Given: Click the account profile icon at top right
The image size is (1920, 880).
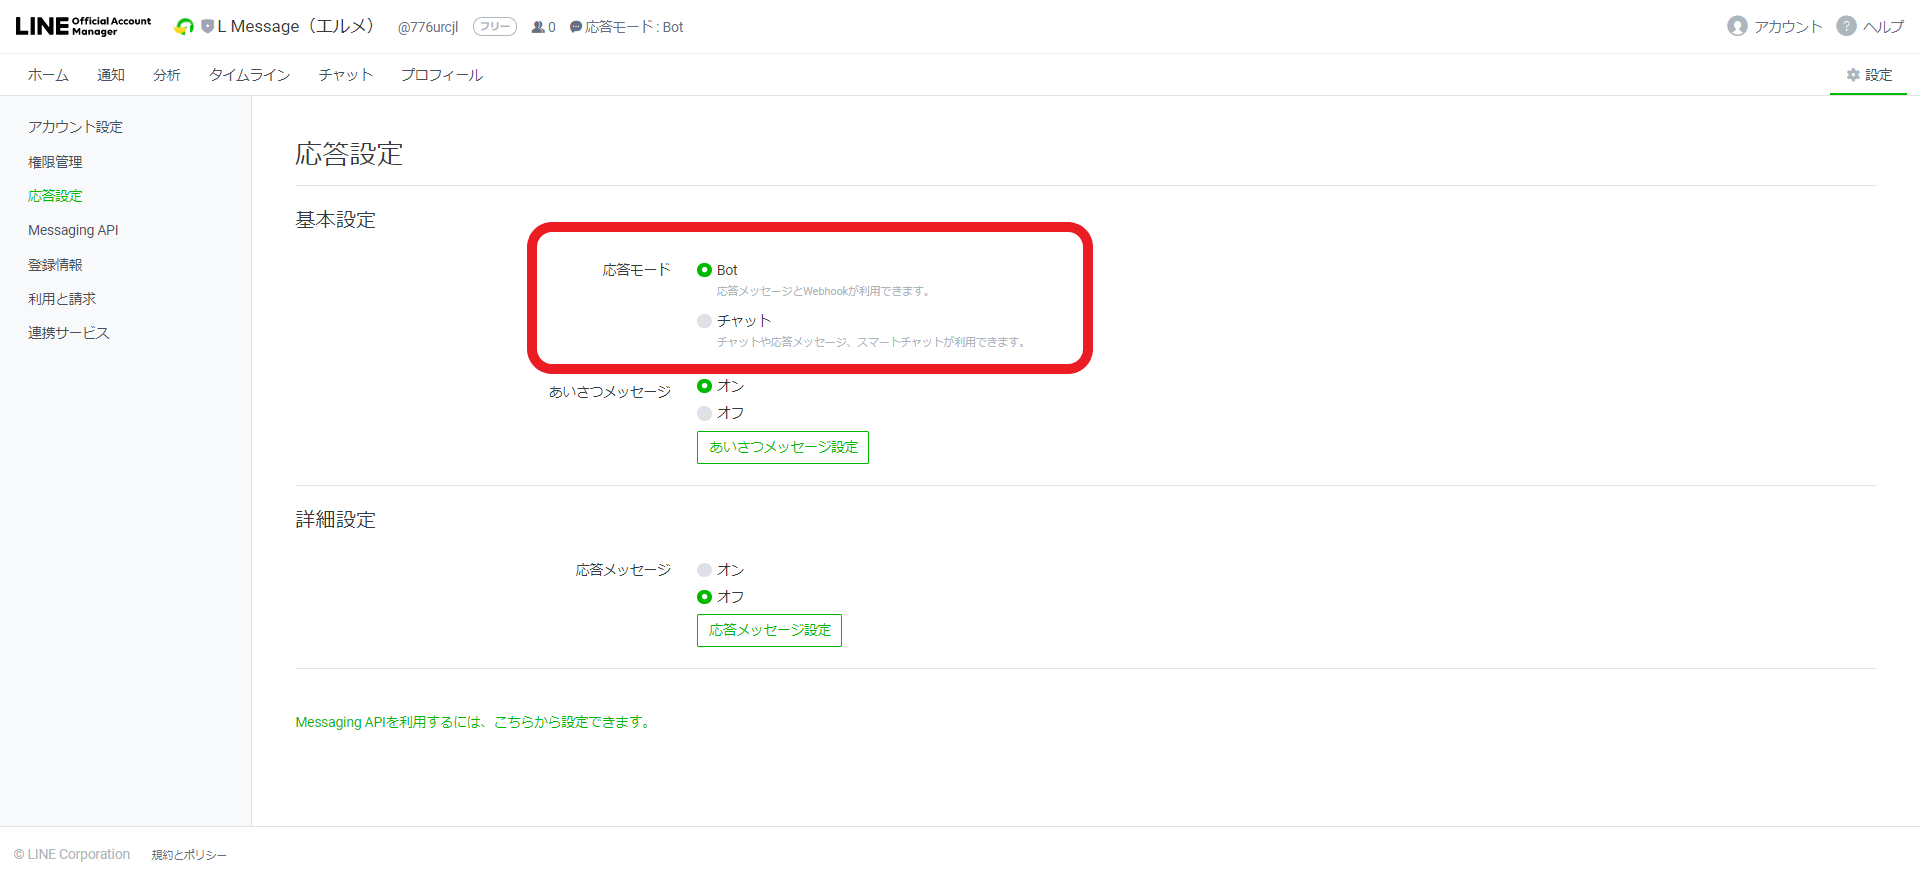Looking at the screenshot, I should coord(1737,26).
